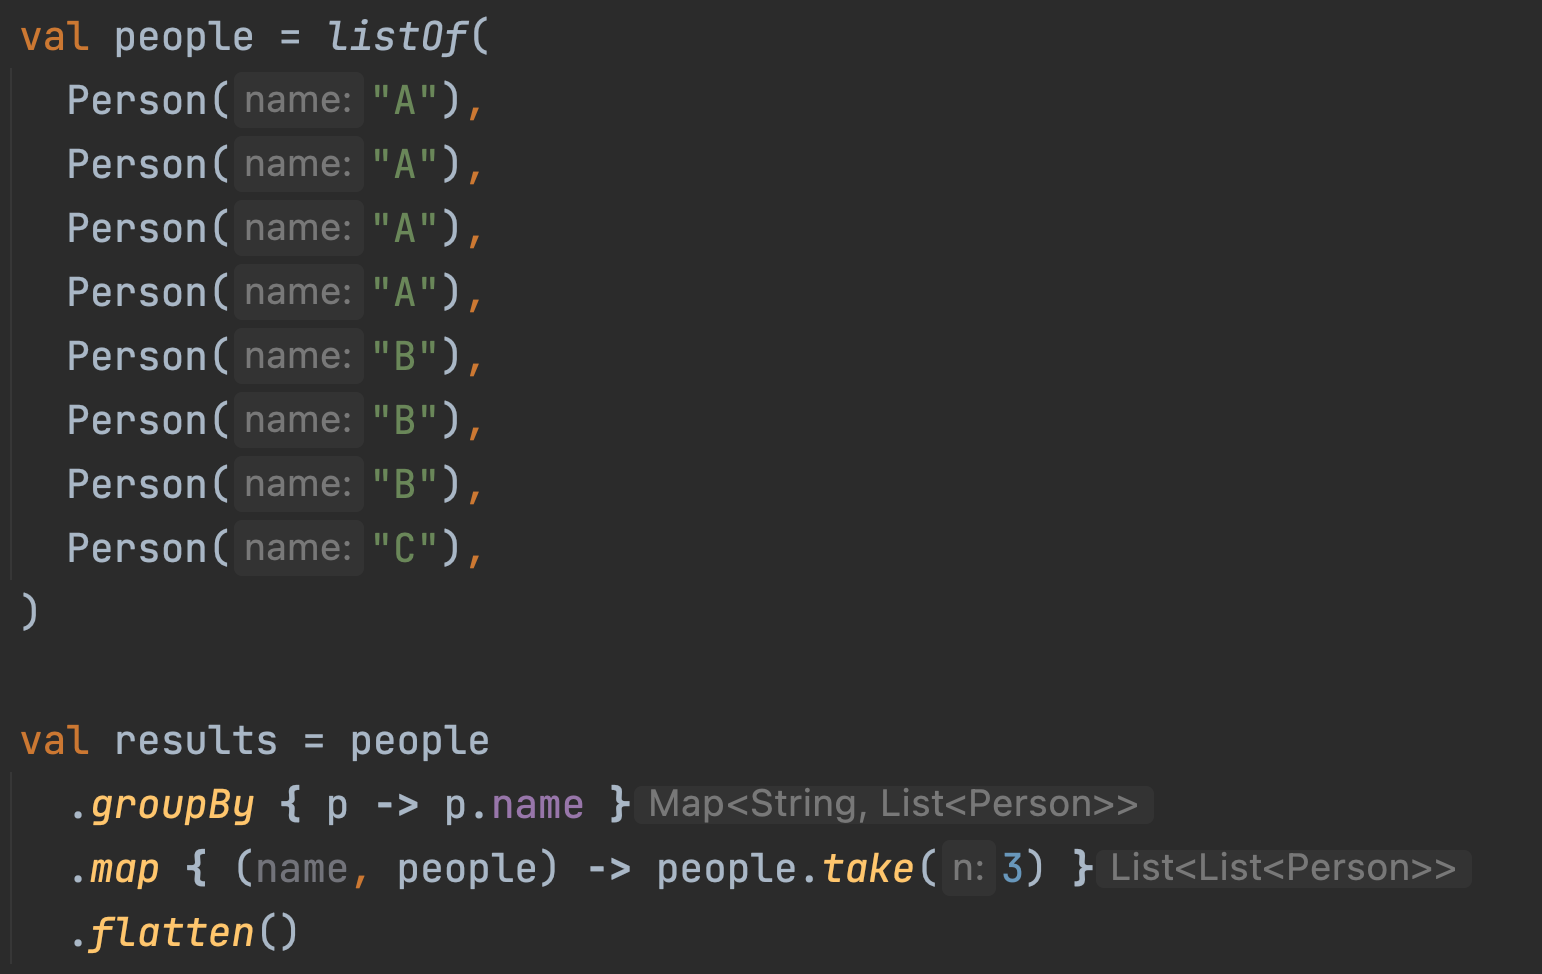Click the take method call
This screenshot has height=974, width=1542.
[x=868, y=869]
